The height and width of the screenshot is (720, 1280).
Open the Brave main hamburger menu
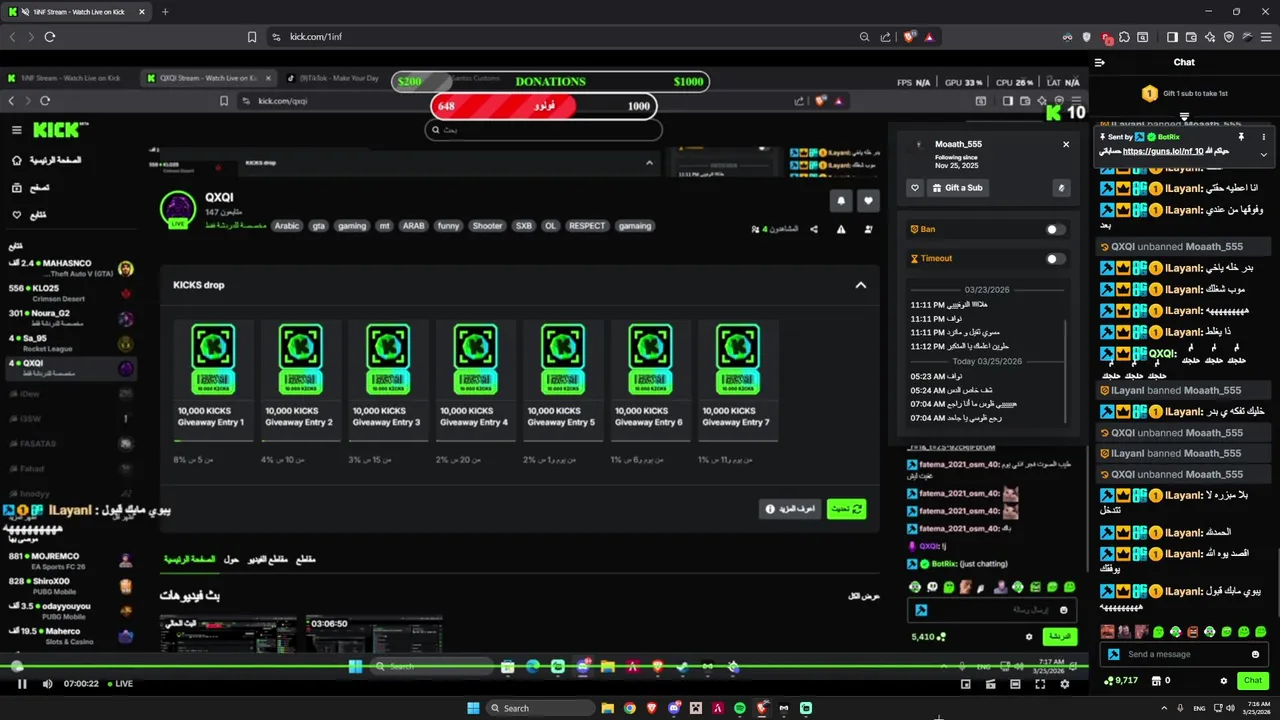point(1264,36)
